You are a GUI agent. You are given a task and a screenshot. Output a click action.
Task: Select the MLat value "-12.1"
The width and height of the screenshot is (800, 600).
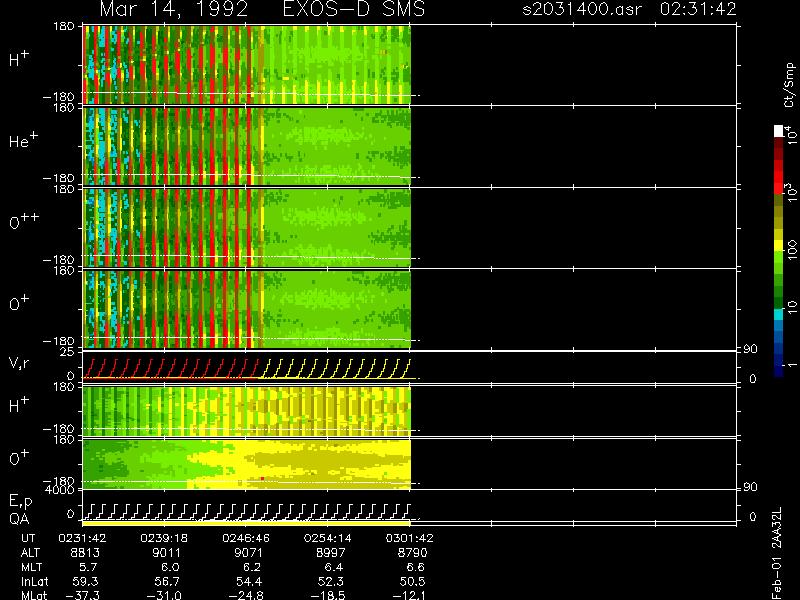[409, 595]
